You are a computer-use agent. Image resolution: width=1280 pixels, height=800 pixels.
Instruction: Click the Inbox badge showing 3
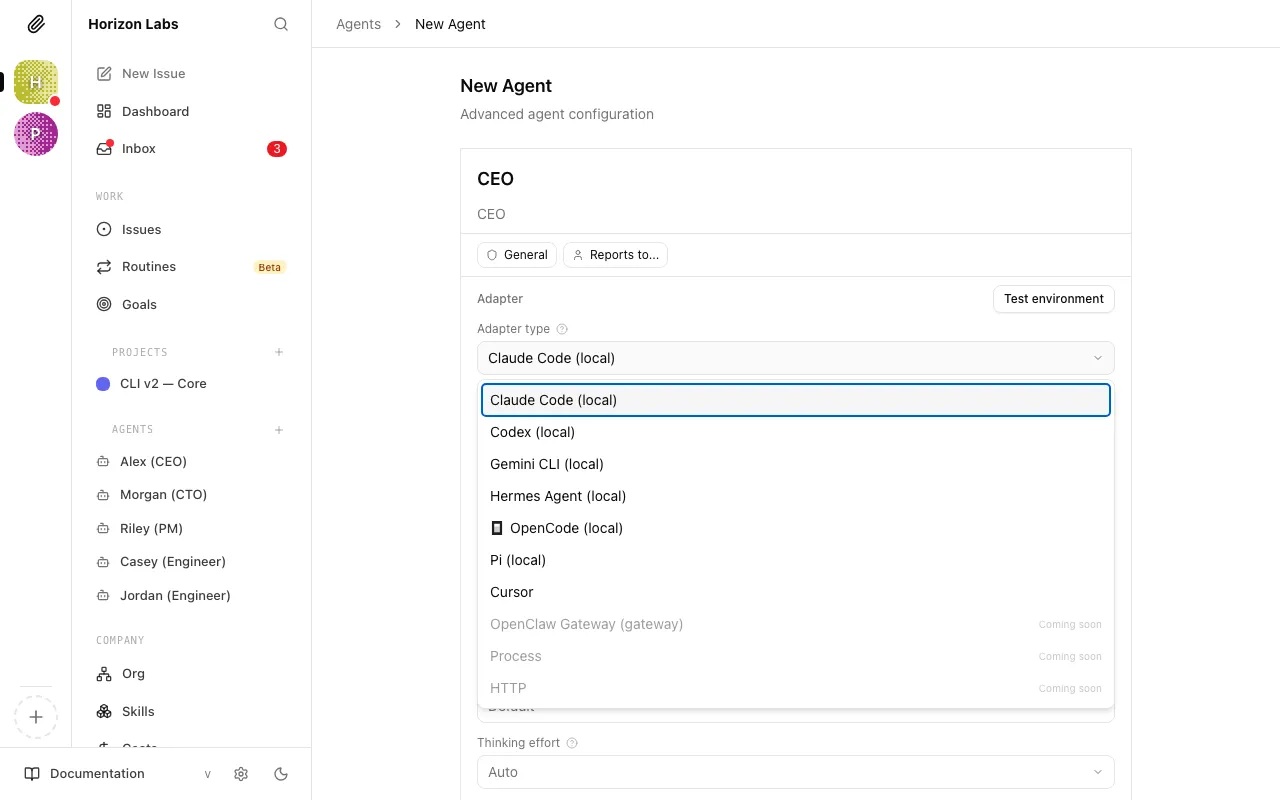click(x=277, y=149)
